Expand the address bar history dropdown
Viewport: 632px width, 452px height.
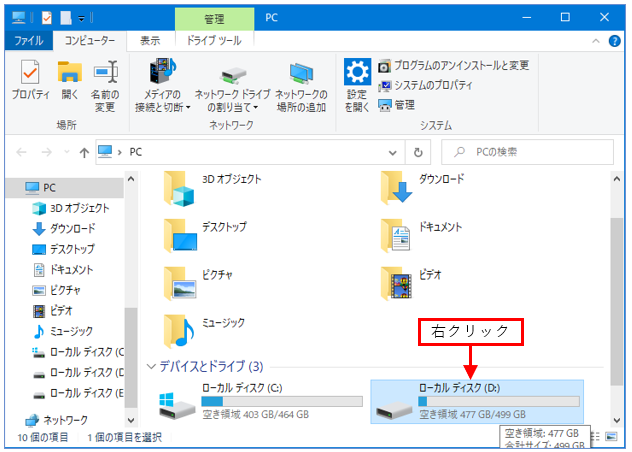393,152
